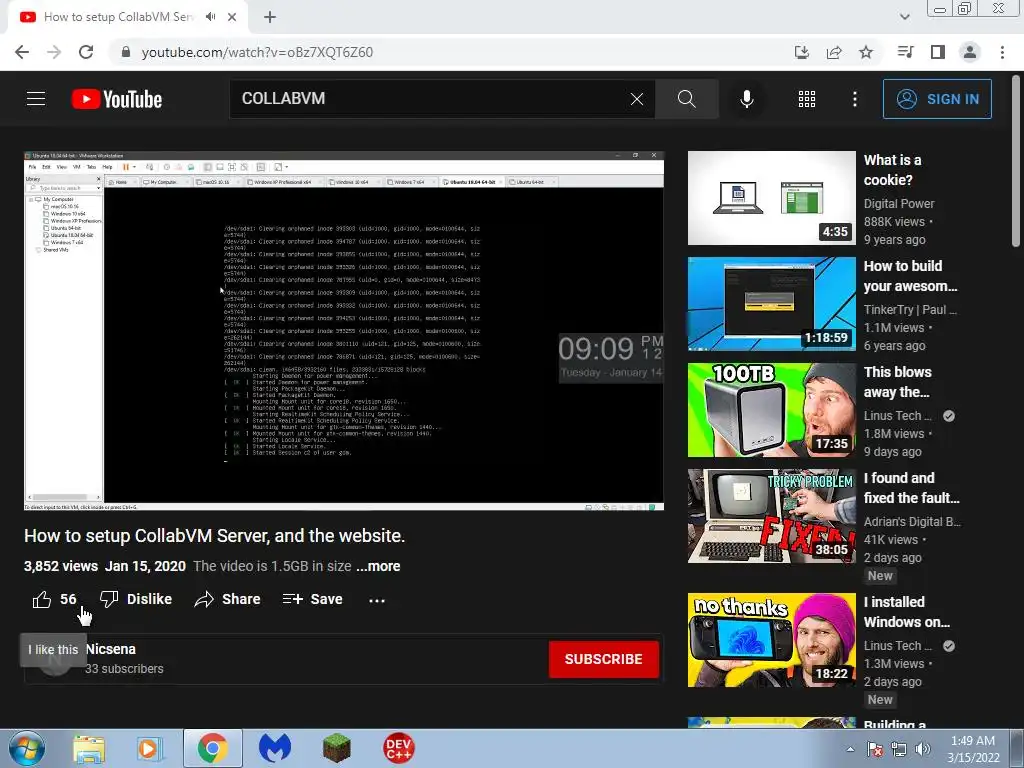Open the 100TB Linus Tech thumbnail
The image size is (1024, 768).
tap(771, 410)
